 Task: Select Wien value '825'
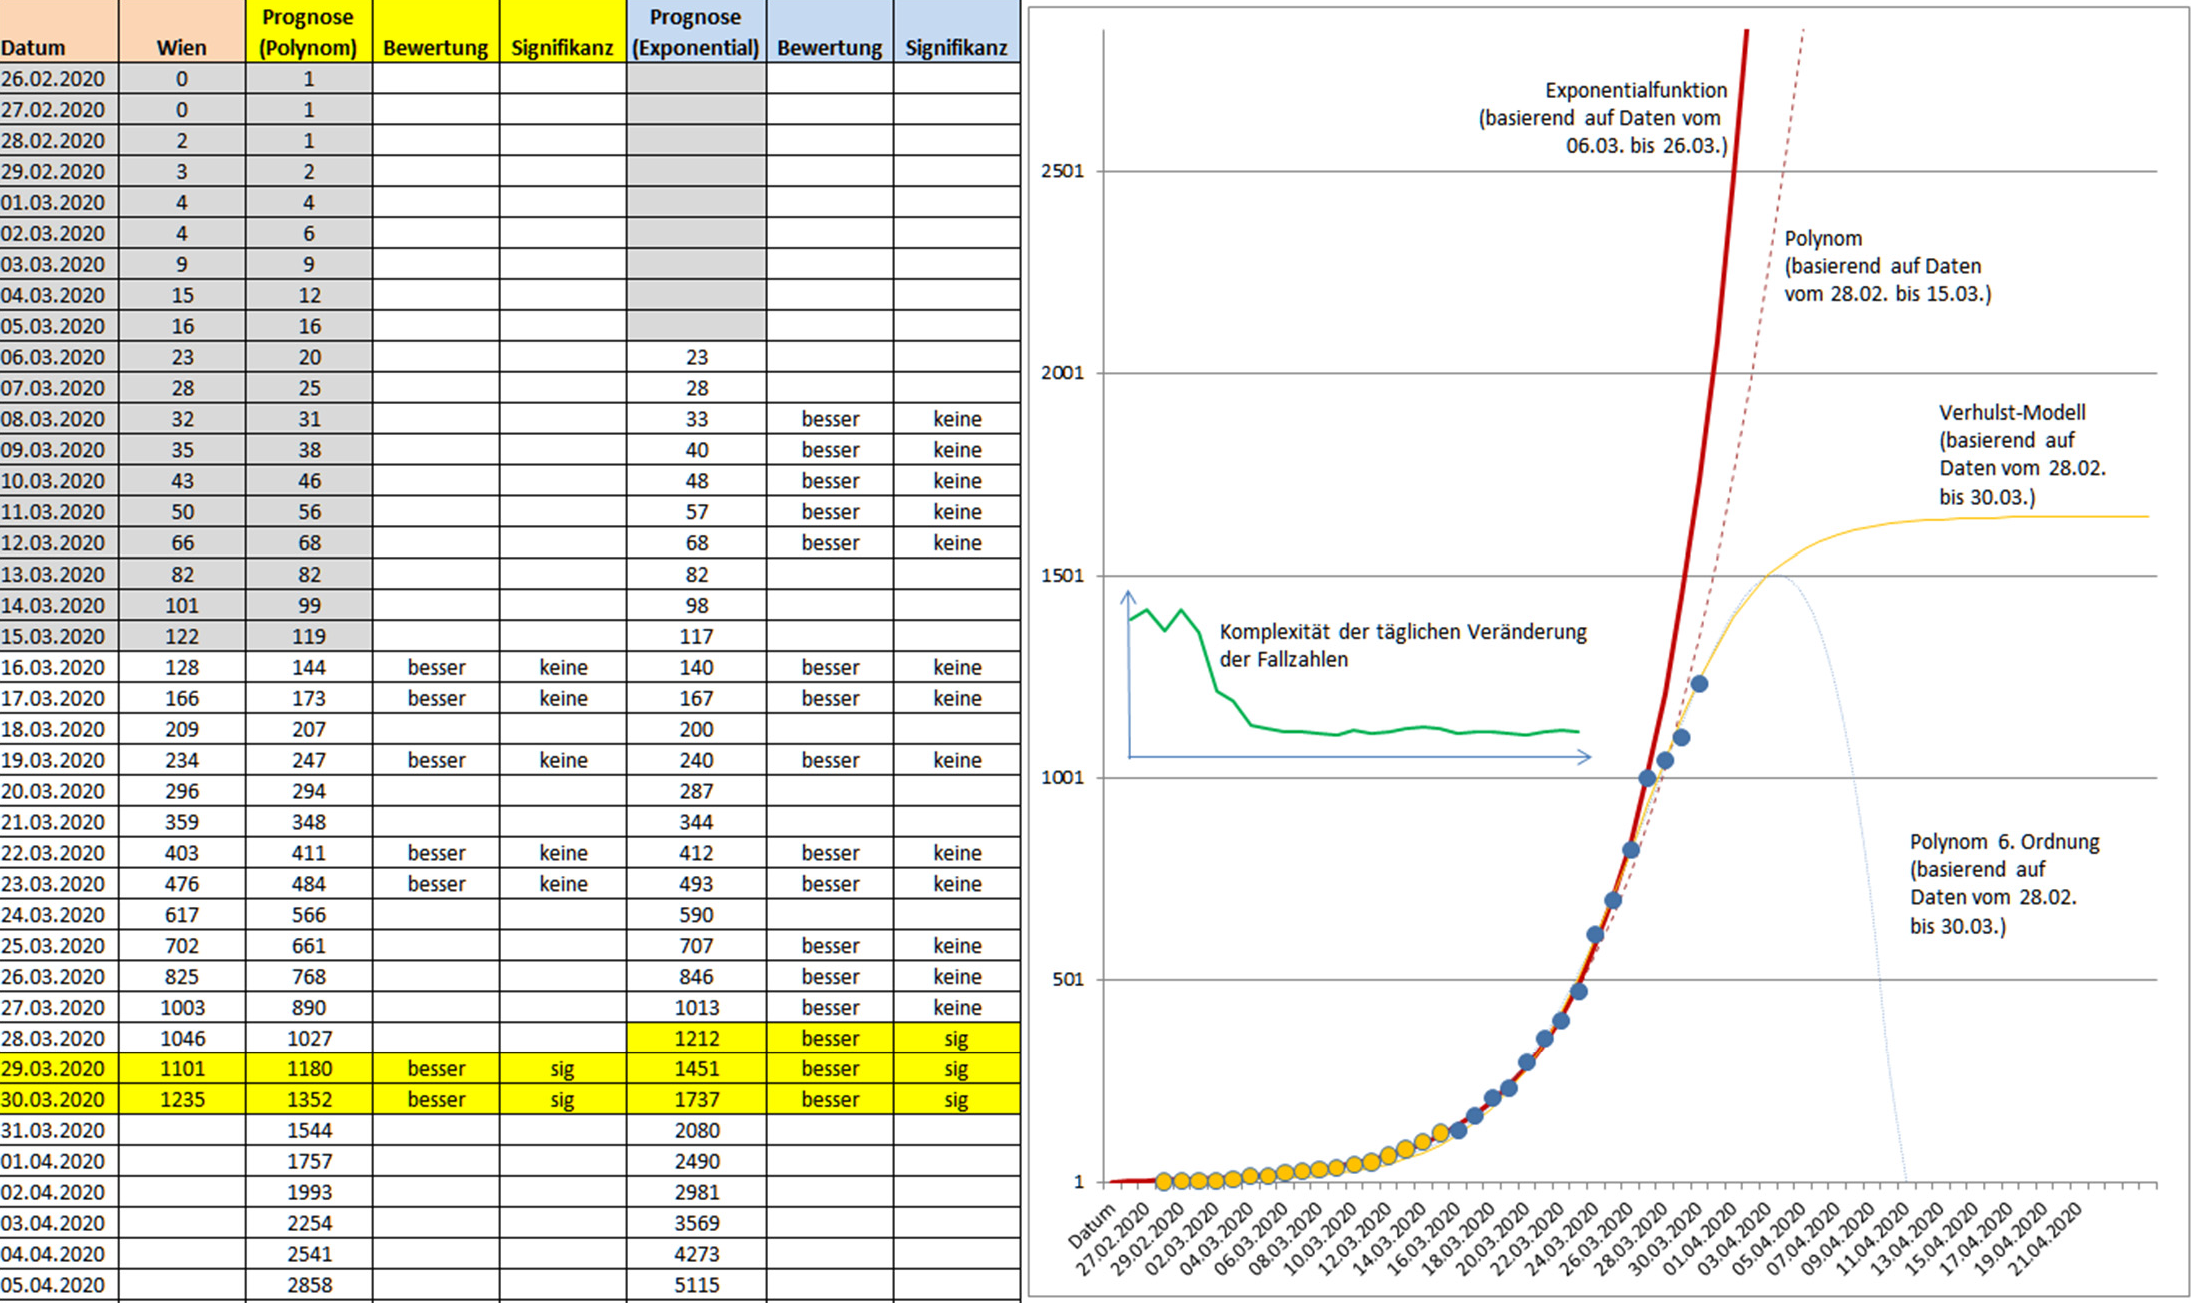(x=182, y=976)
